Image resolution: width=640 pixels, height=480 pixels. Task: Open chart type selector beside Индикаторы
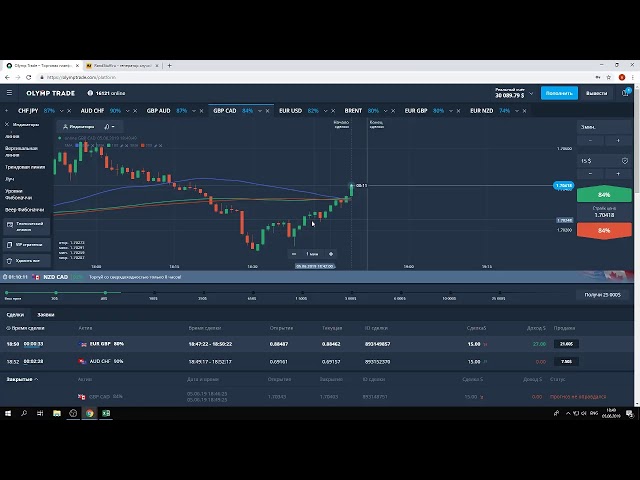coord(108,127)
